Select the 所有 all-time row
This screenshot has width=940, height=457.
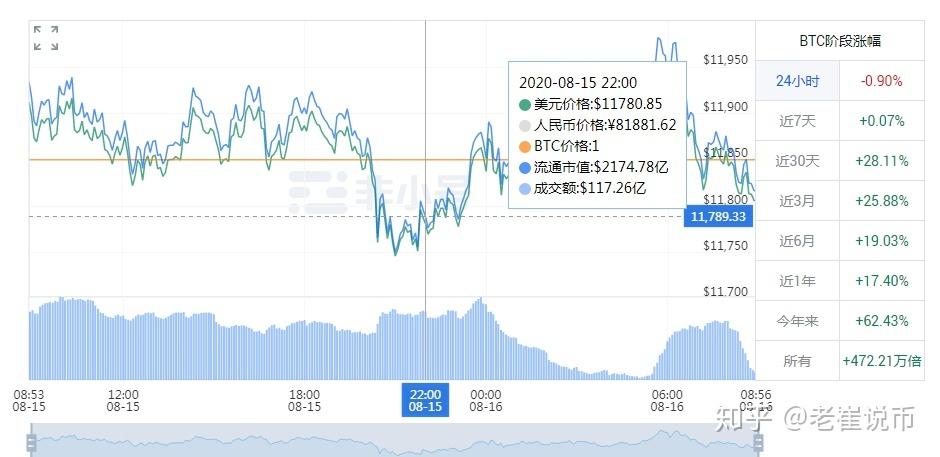(x=797, y=361)
